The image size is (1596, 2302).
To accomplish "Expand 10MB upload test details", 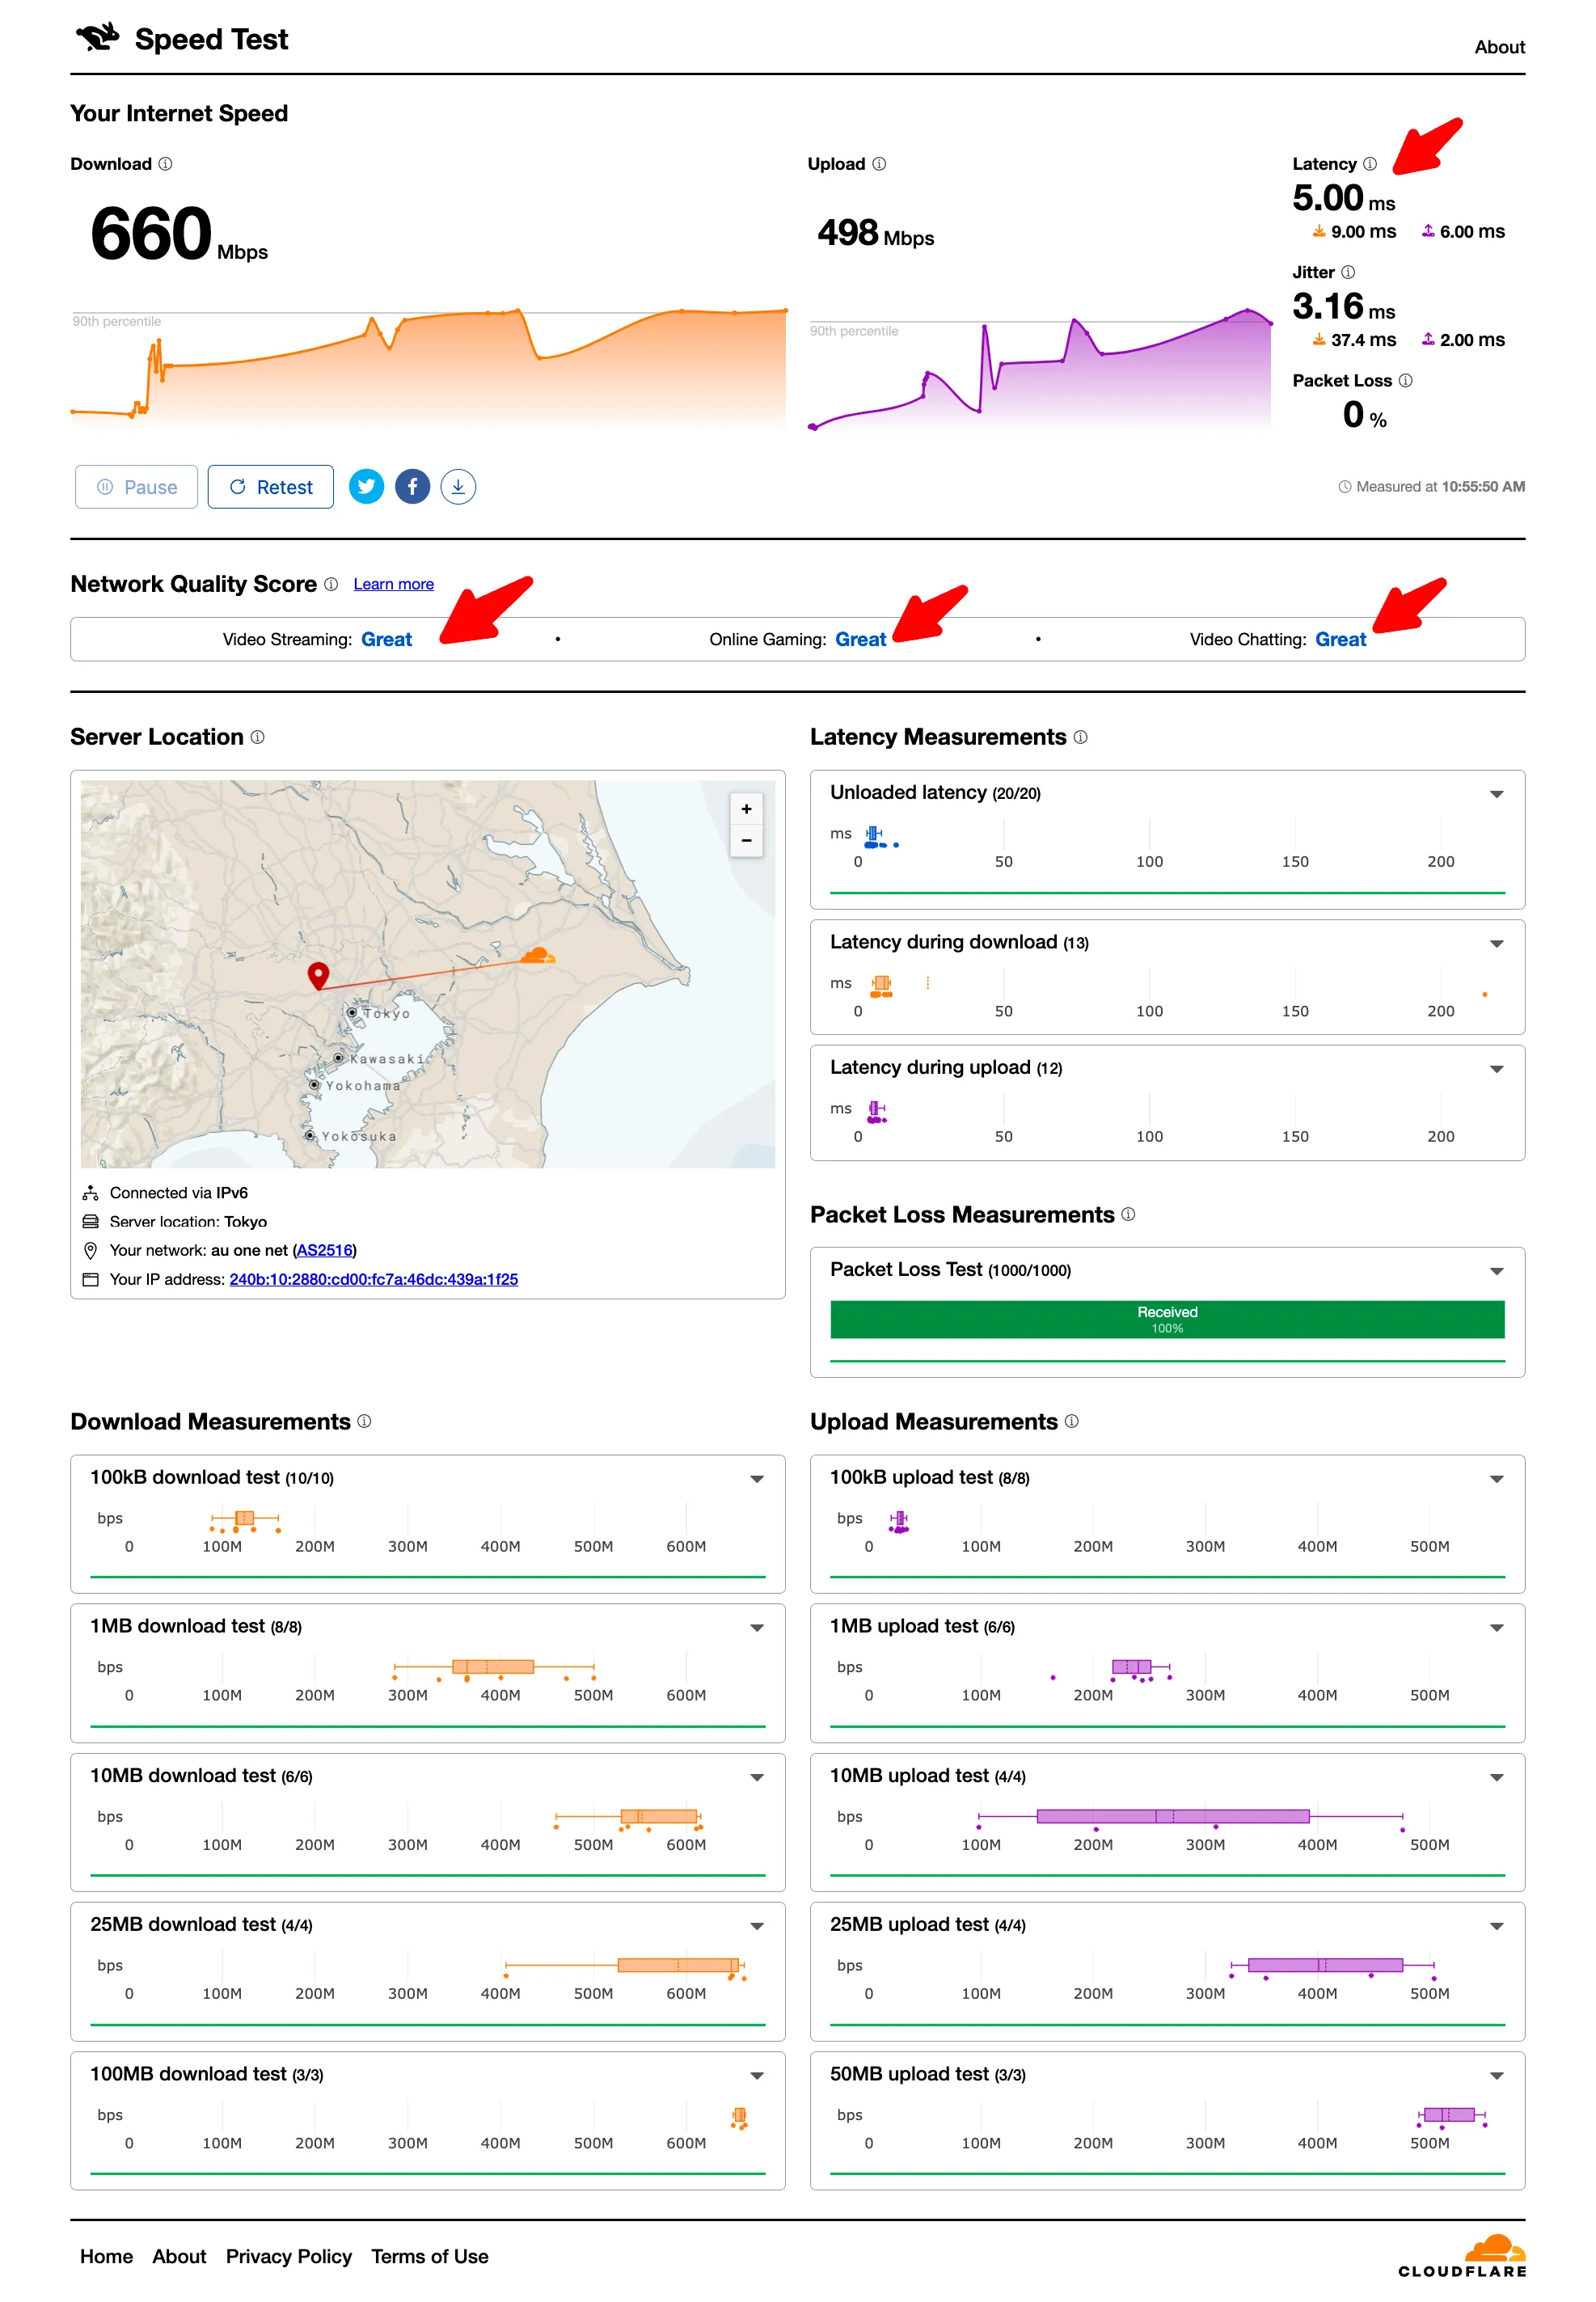I will (1496, 1777).
